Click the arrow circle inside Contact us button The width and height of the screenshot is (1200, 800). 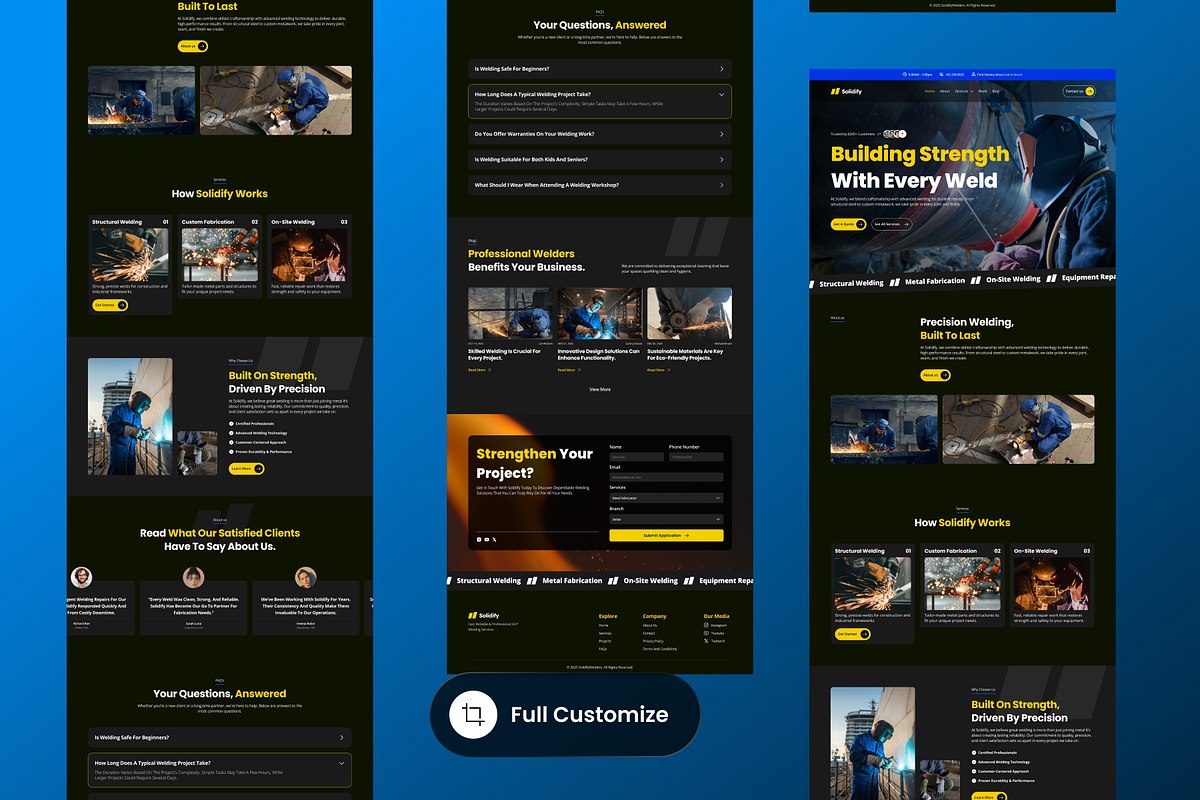[x=1089, y=91]
